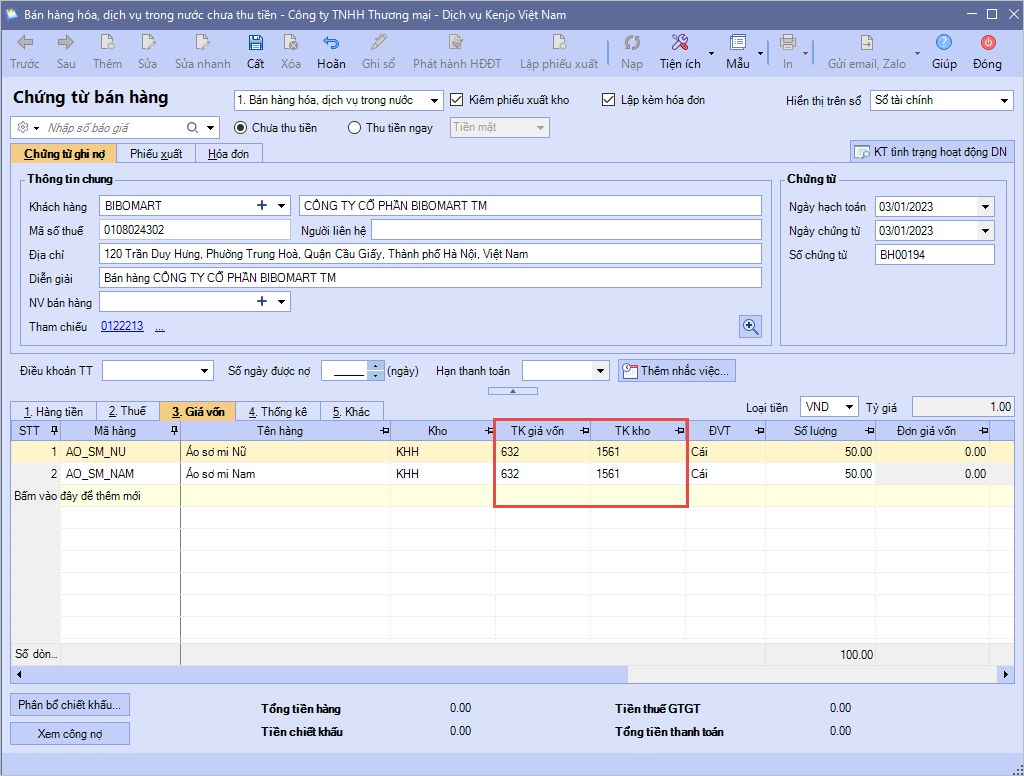Open the reference link 0122213
Viewport: 1024px width, 776px height.
pyautogui.click(x=122, y=326)
